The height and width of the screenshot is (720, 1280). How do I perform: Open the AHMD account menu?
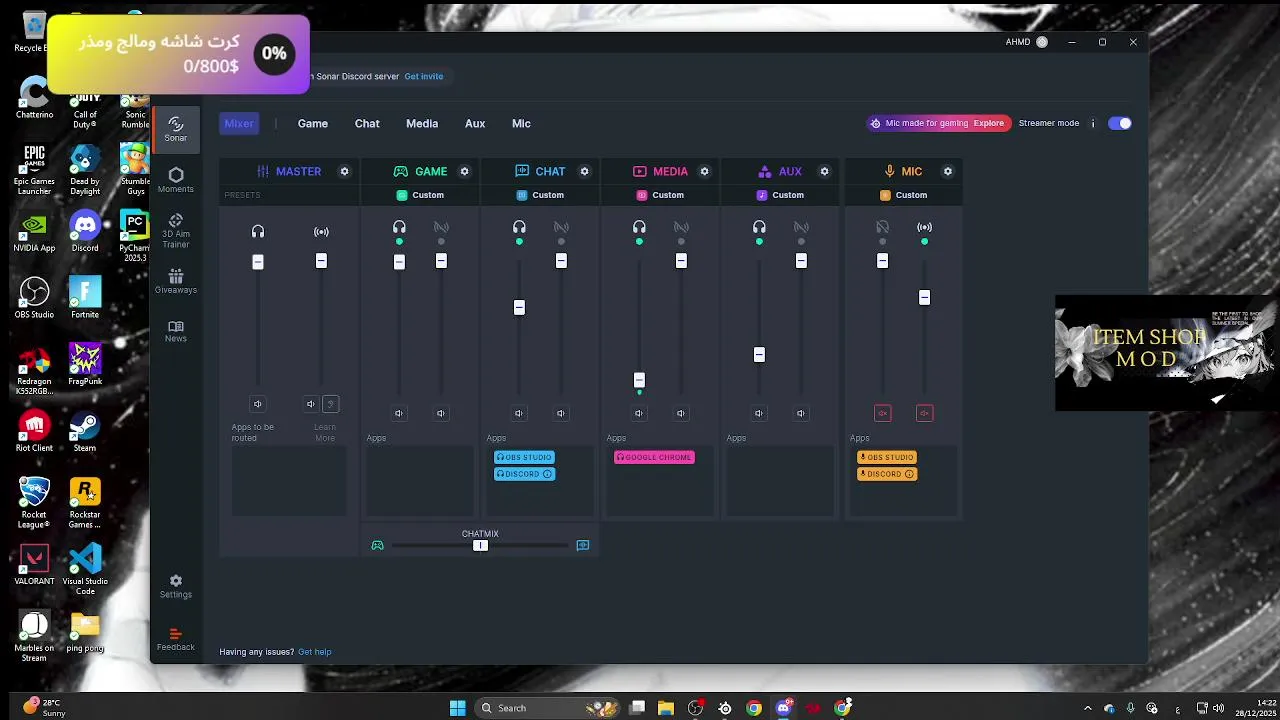click(x=1027, y=42)
